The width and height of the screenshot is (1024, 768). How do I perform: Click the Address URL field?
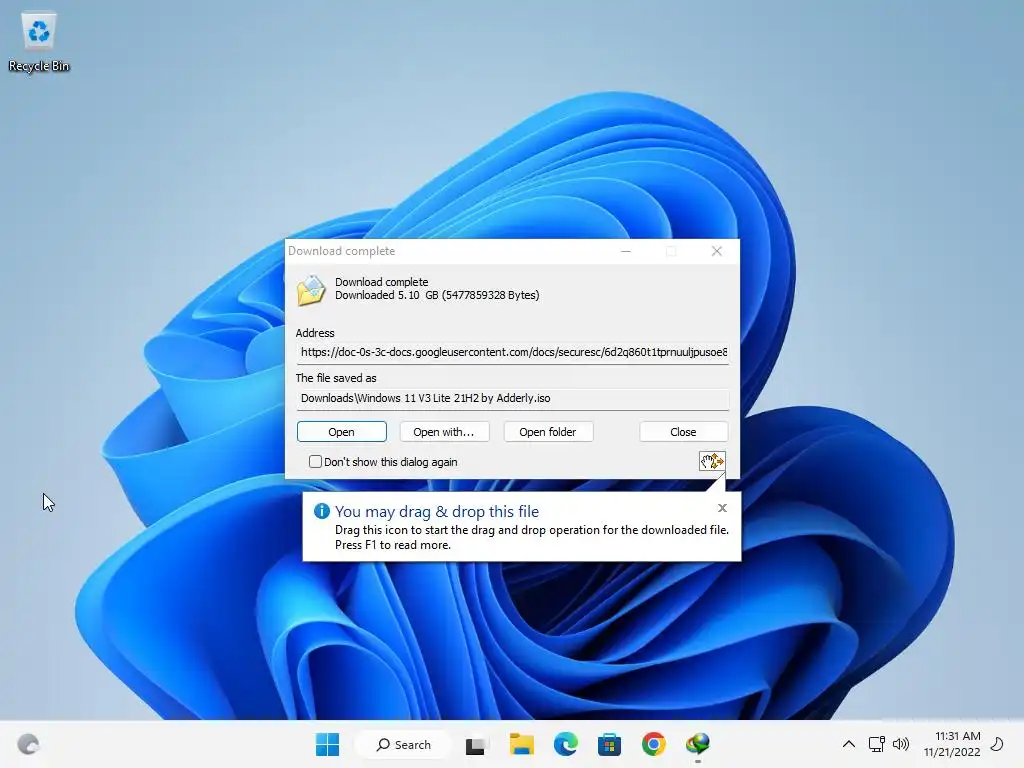(x=513, y=353)
